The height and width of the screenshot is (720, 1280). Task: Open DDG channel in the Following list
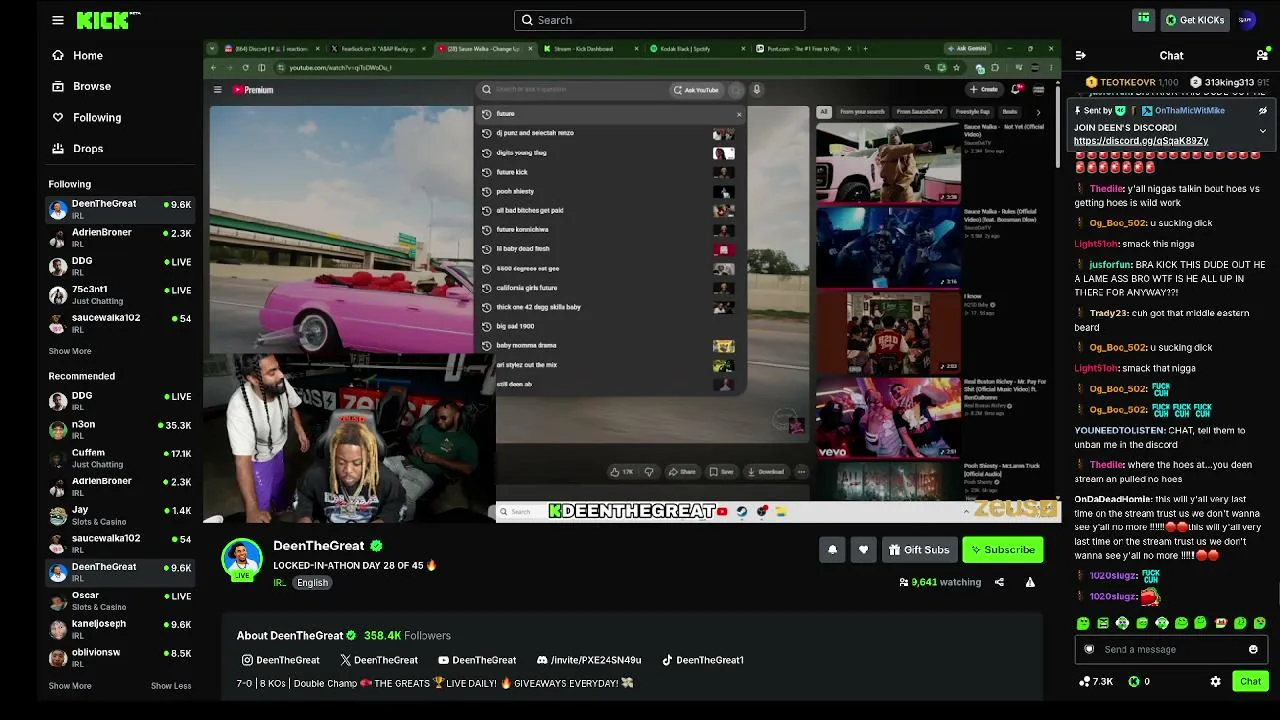click(x=120, y=266)
